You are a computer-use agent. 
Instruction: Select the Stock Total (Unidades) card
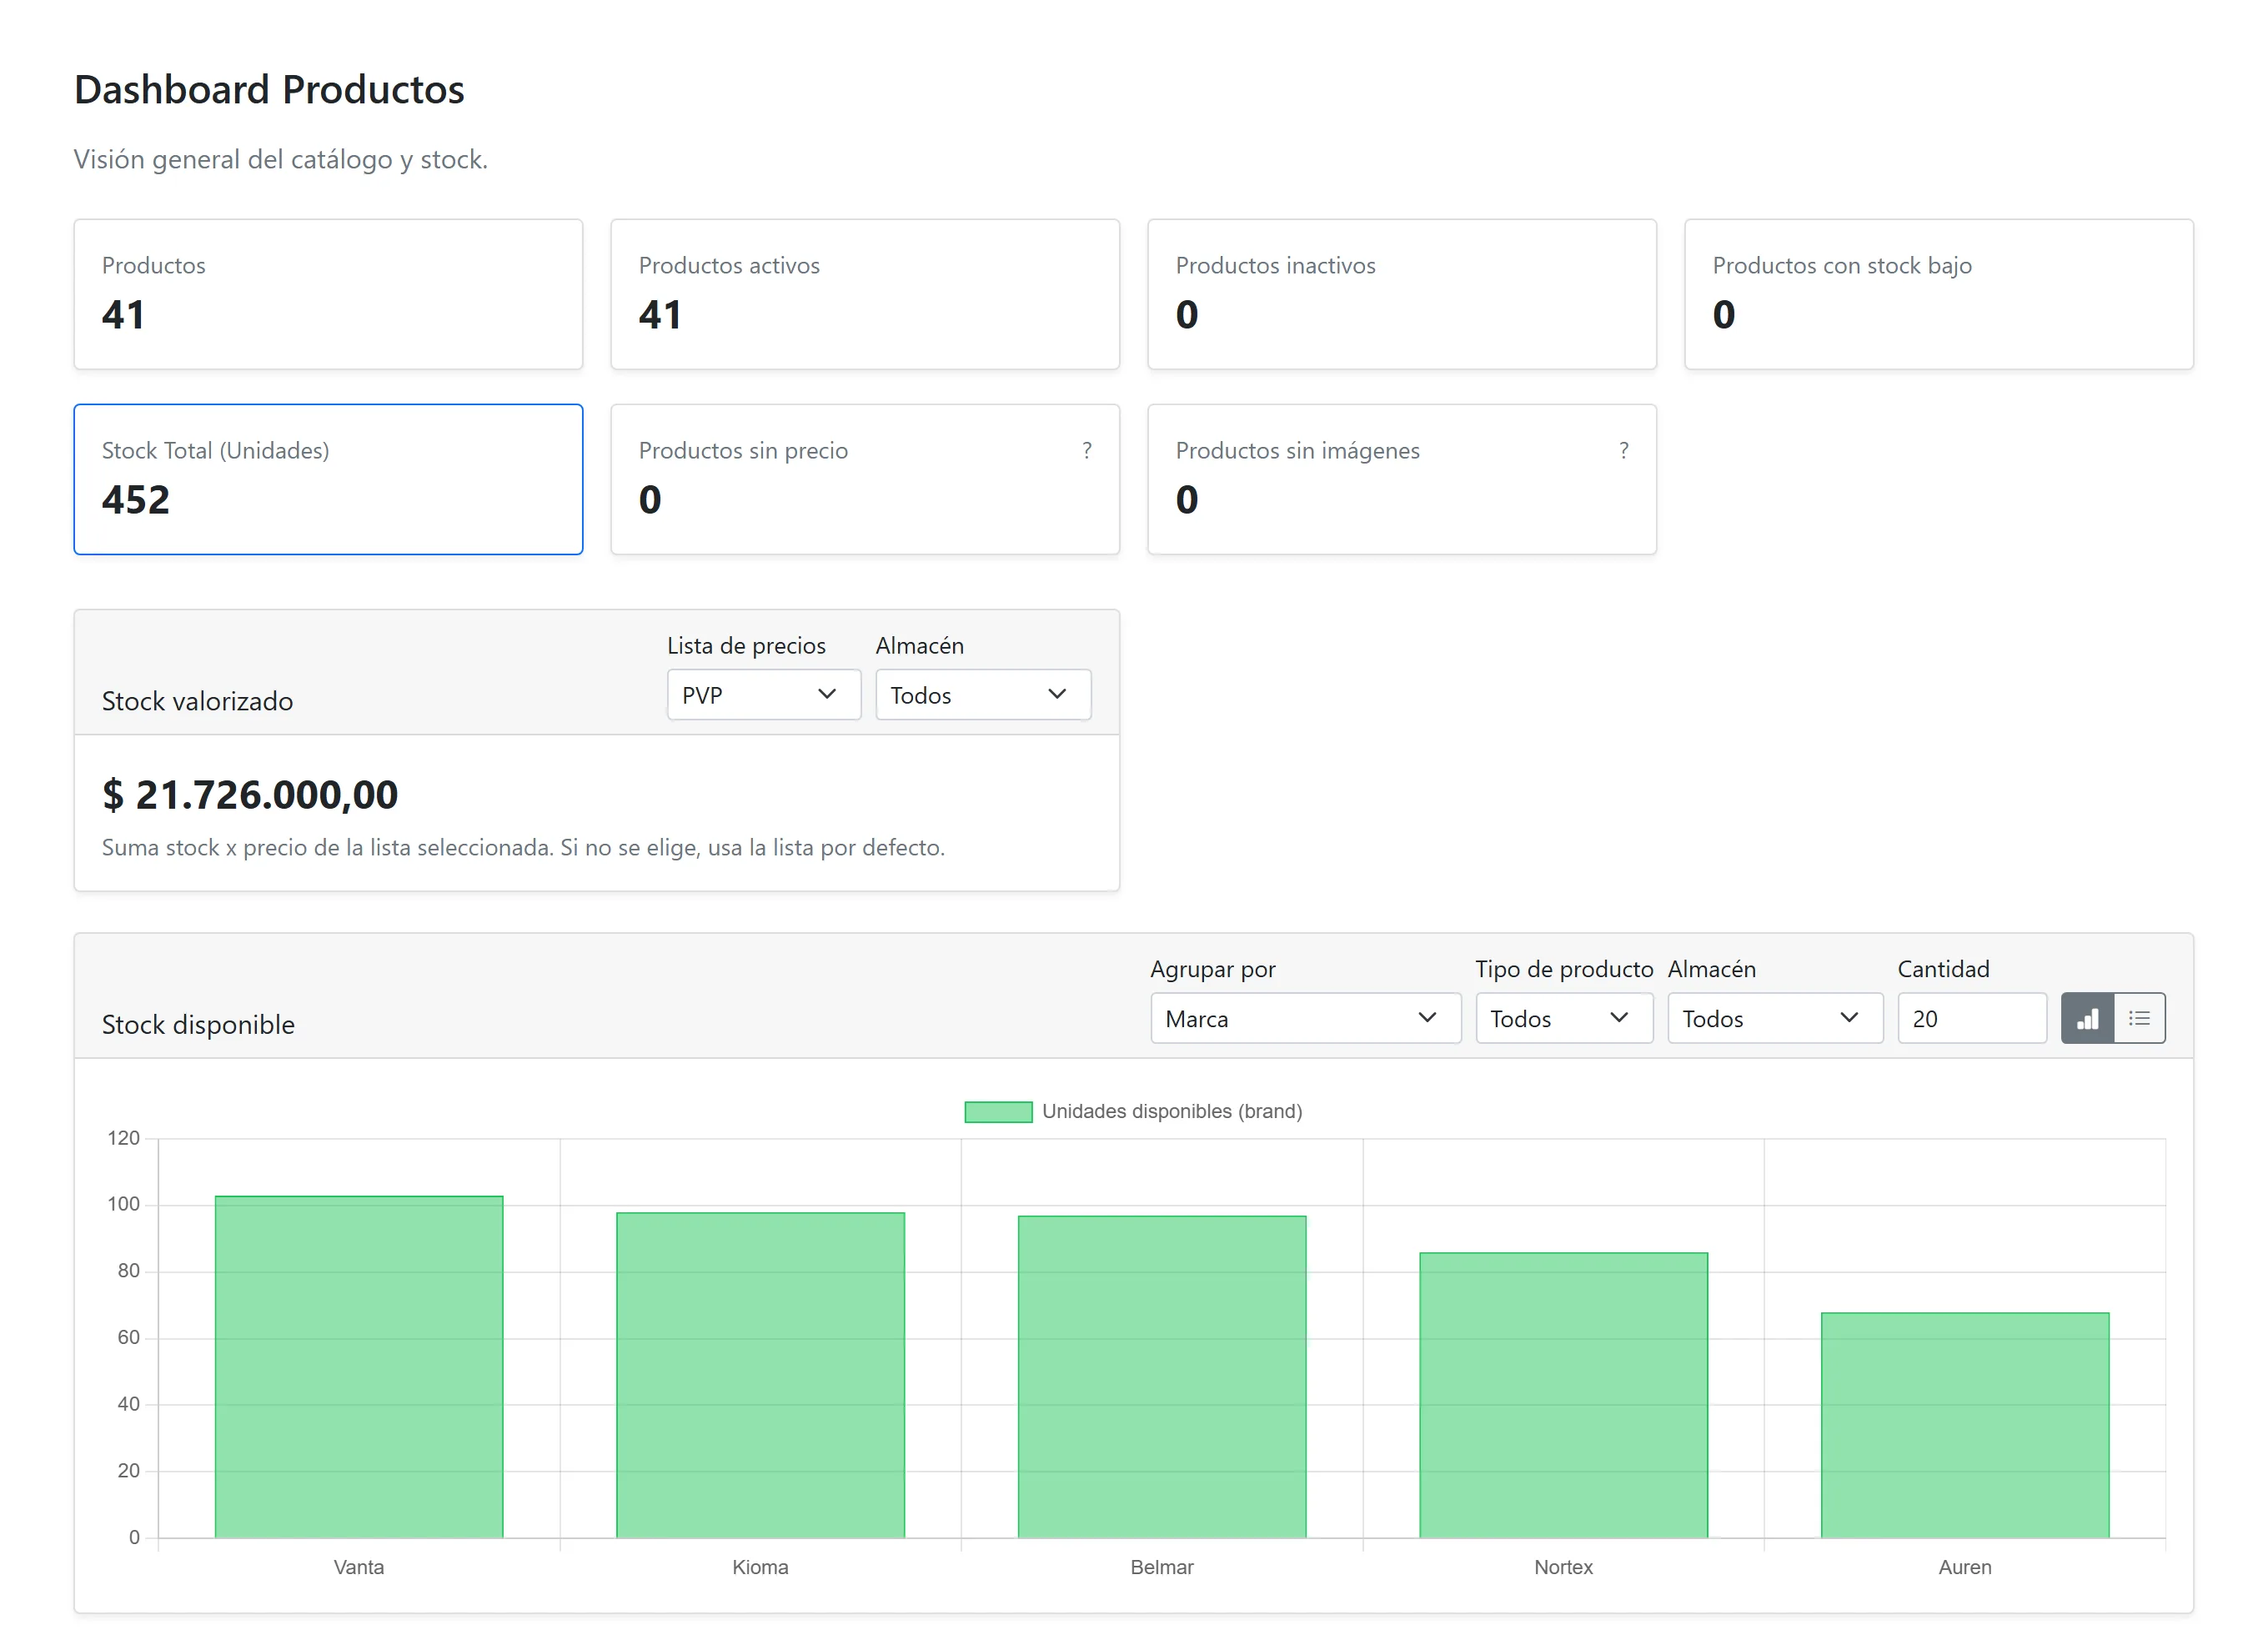point(328,479)
